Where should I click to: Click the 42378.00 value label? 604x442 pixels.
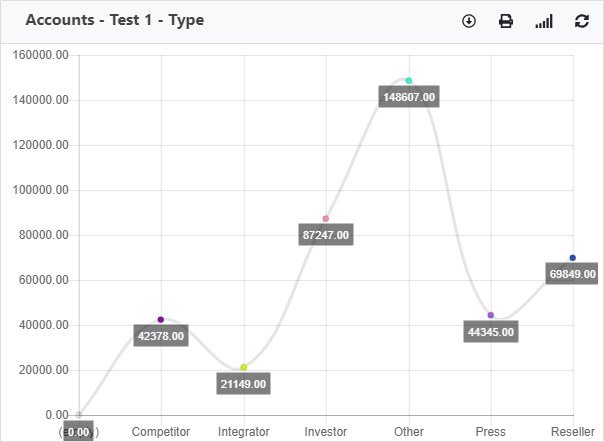coord(161,335)
